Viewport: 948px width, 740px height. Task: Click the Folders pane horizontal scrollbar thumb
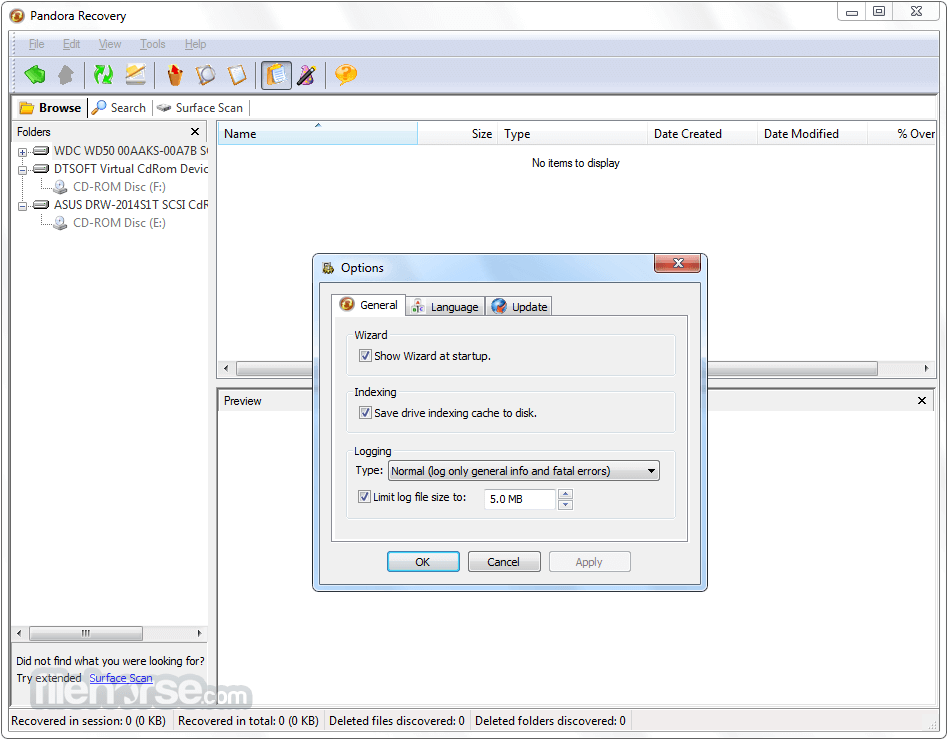pos(86,633)
